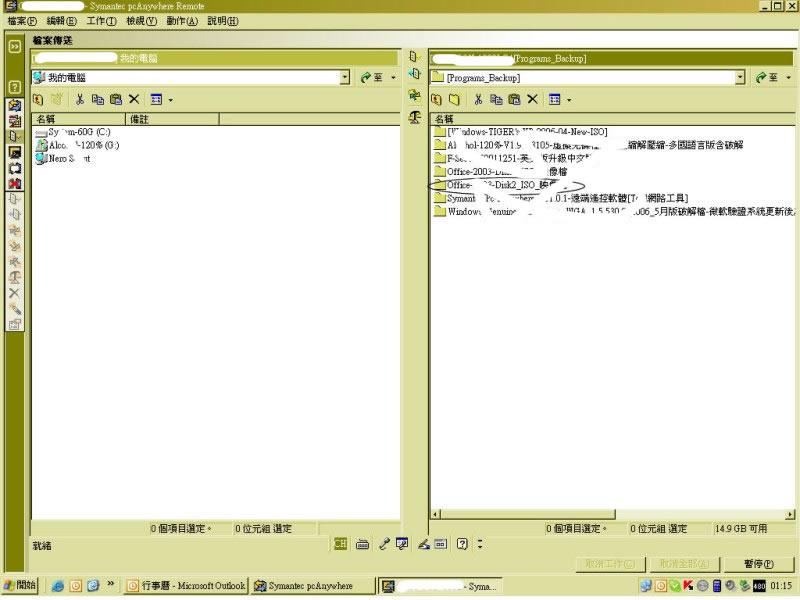This screenshot has height=600, width=800.
Task: Click the left pane Go (至) button
Action: click(x=371, y=78)
